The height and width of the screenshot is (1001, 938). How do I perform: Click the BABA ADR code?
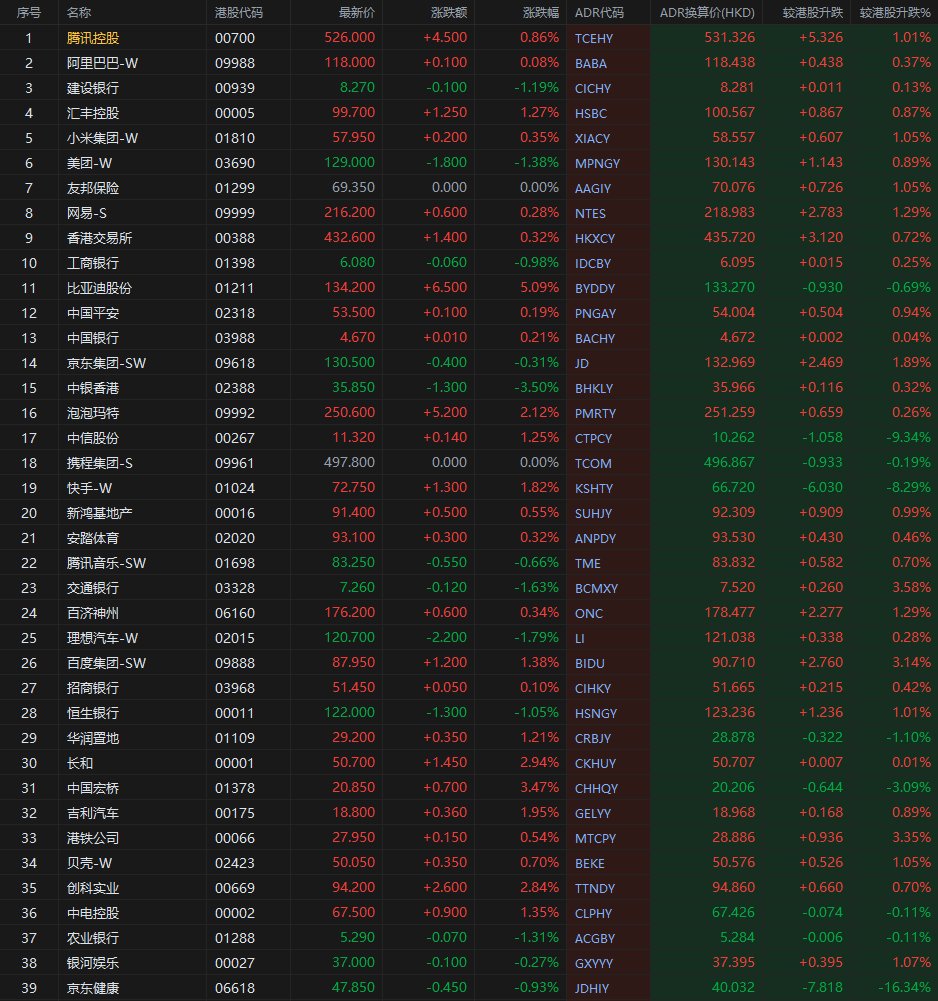coord(591,63)
